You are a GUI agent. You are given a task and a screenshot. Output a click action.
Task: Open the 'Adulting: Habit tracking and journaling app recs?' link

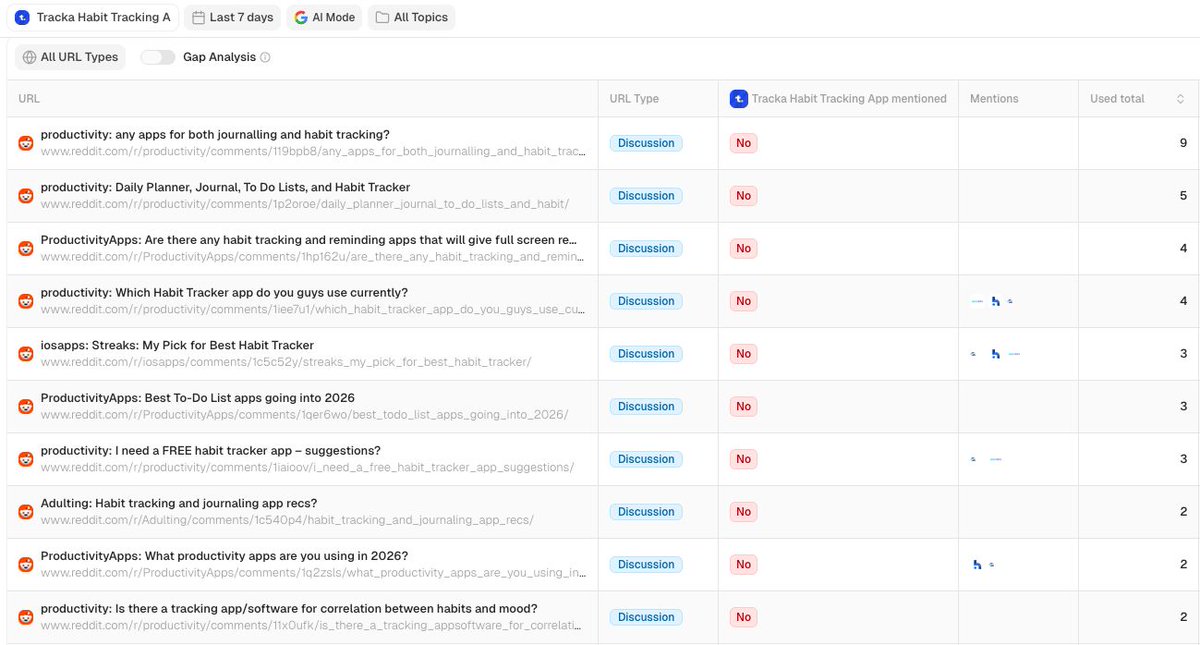click(x=179, y=503)
